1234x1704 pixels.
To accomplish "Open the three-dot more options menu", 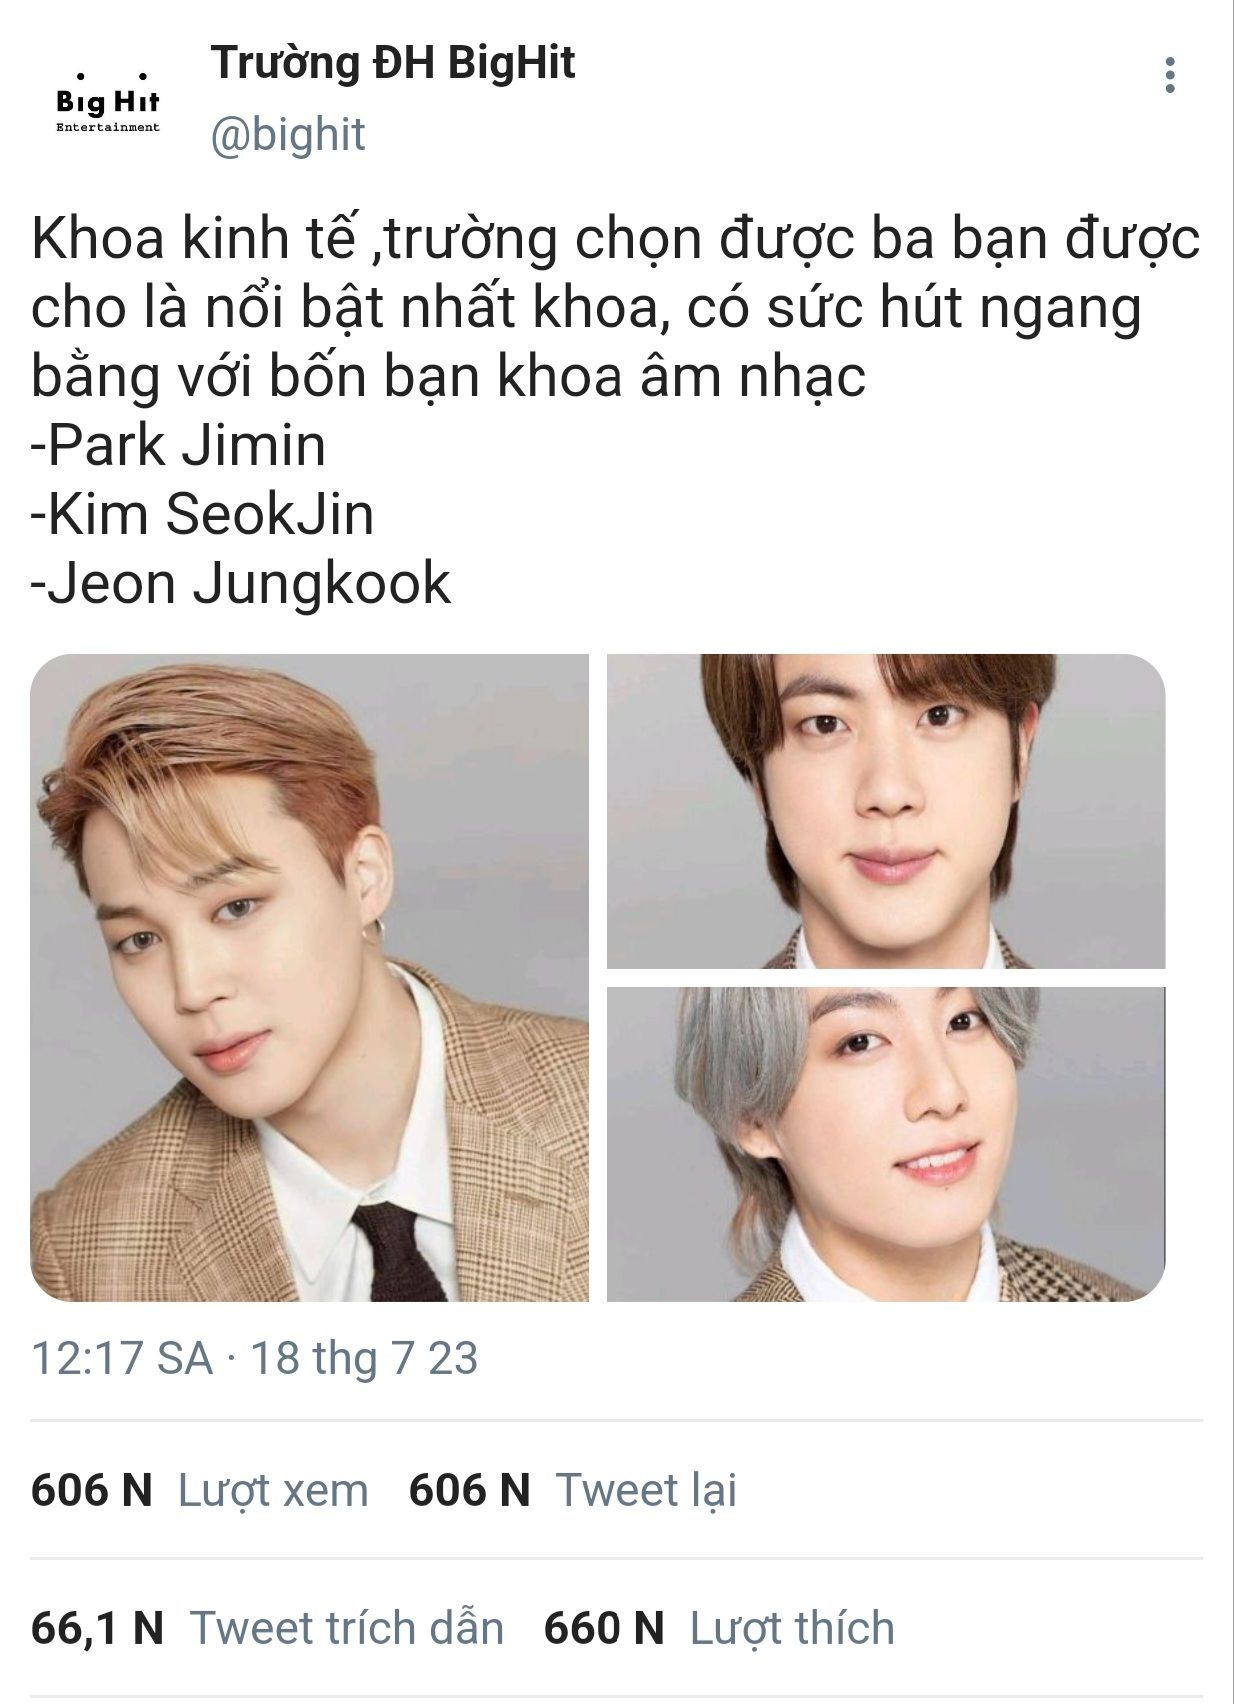I will [1170, 76].
